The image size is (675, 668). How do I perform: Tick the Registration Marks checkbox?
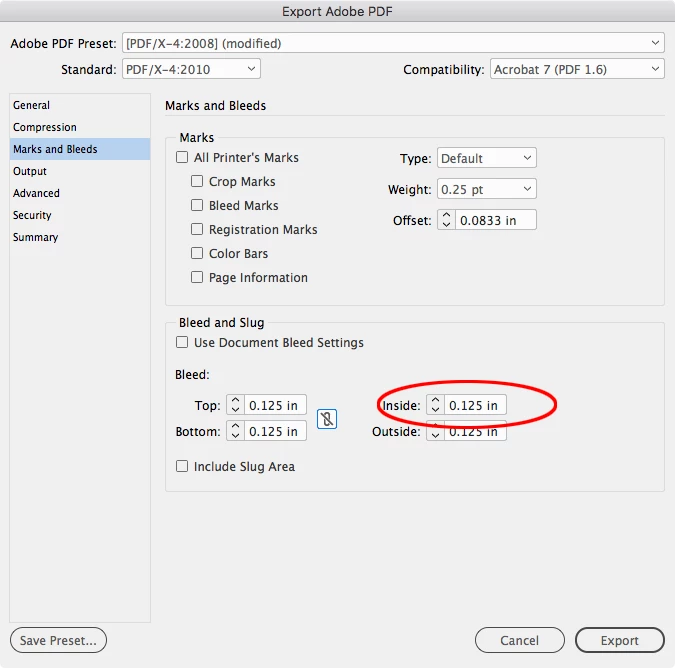pos(197,229)
